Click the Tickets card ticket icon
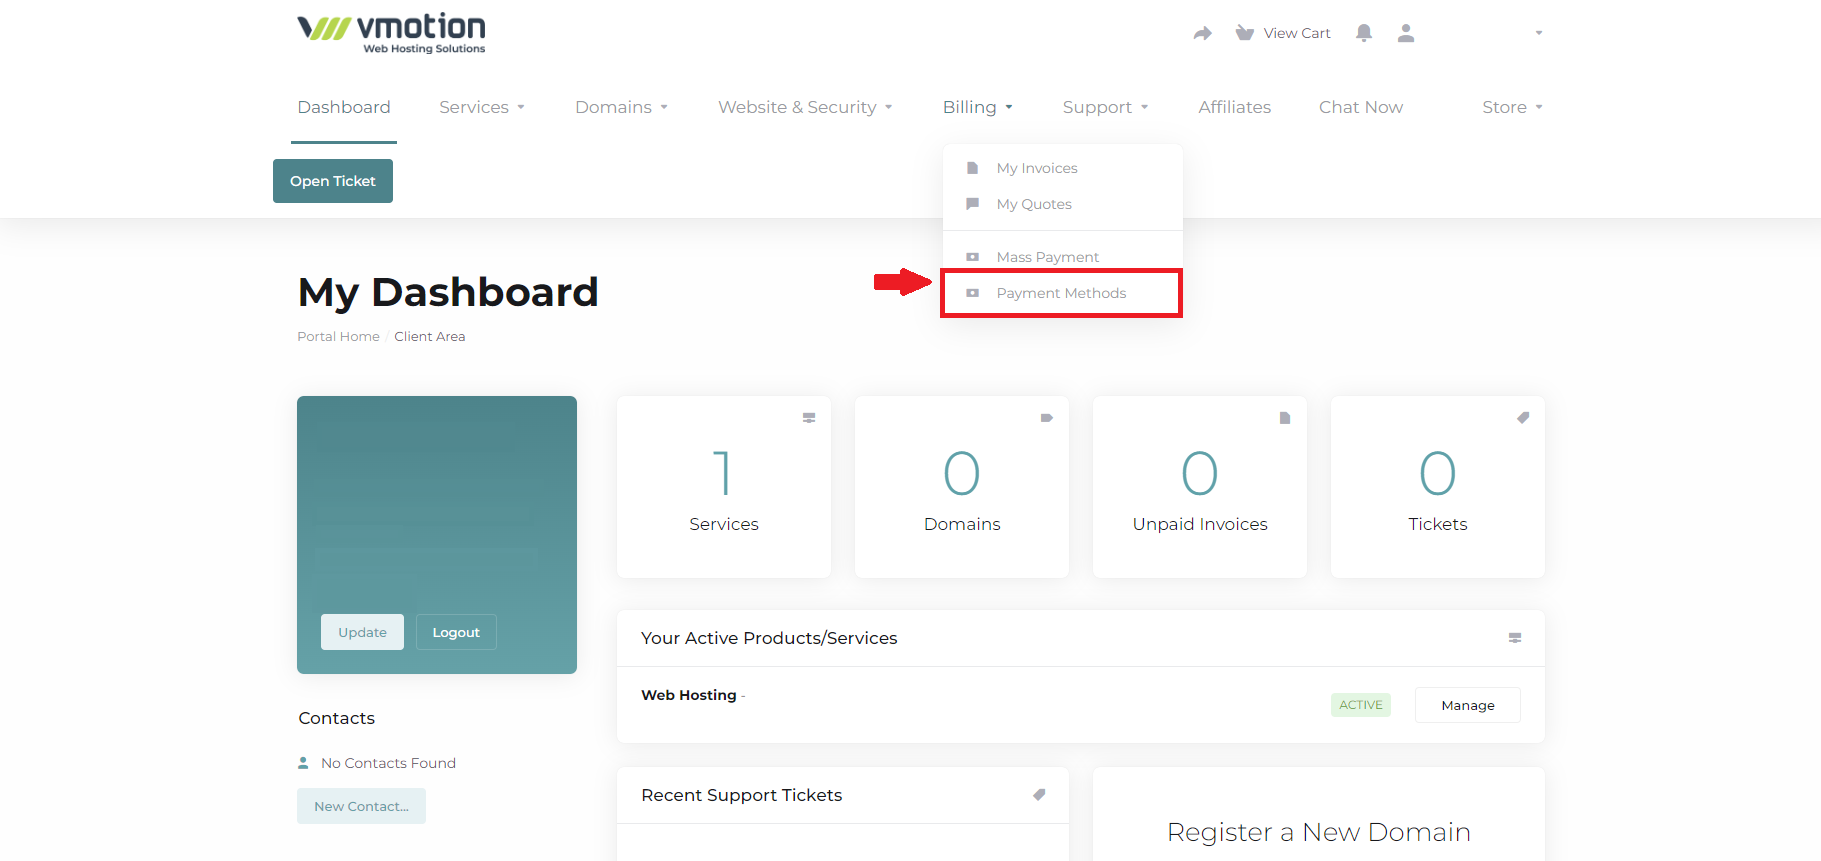1821x861 pixels. 1523,418
